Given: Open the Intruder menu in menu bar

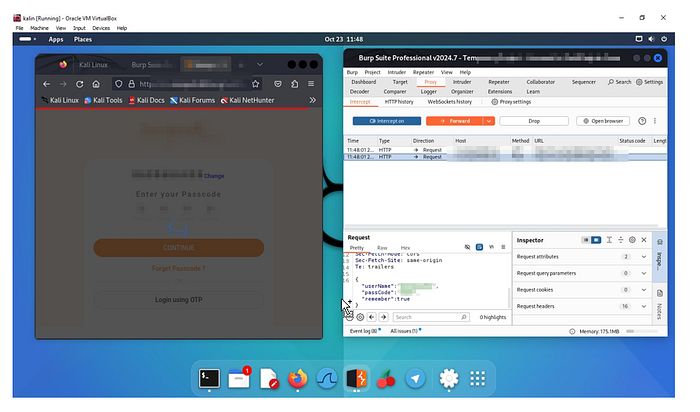Looking at the screenshot, I should tap(396, 72).
